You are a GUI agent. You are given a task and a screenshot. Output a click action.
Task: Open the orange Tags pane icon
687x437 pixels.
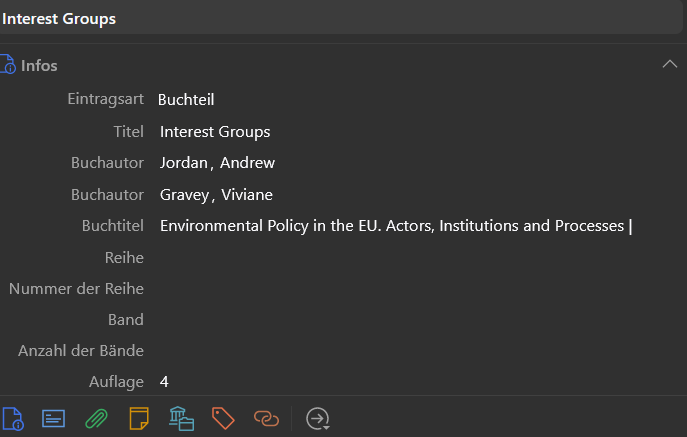pyautogui.click(x=223, y=418)
